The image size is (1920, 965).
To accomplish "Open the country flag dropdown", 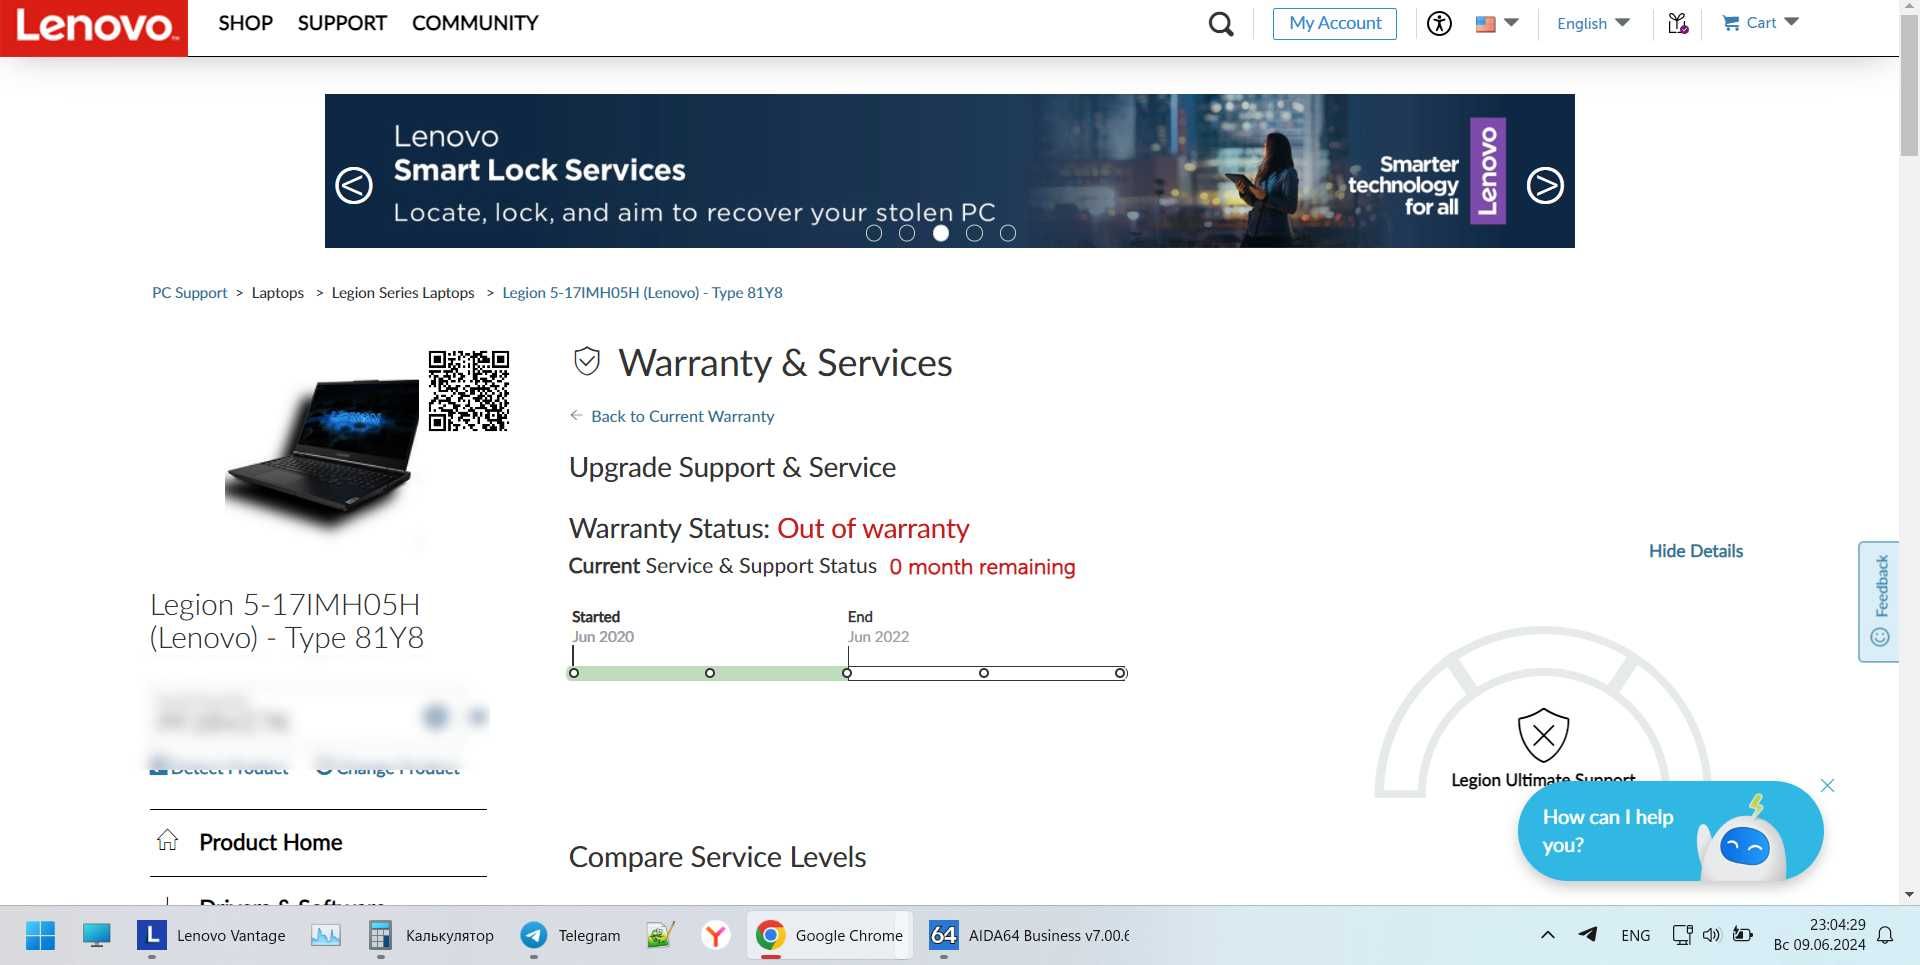I will [x=1497, y=23].
